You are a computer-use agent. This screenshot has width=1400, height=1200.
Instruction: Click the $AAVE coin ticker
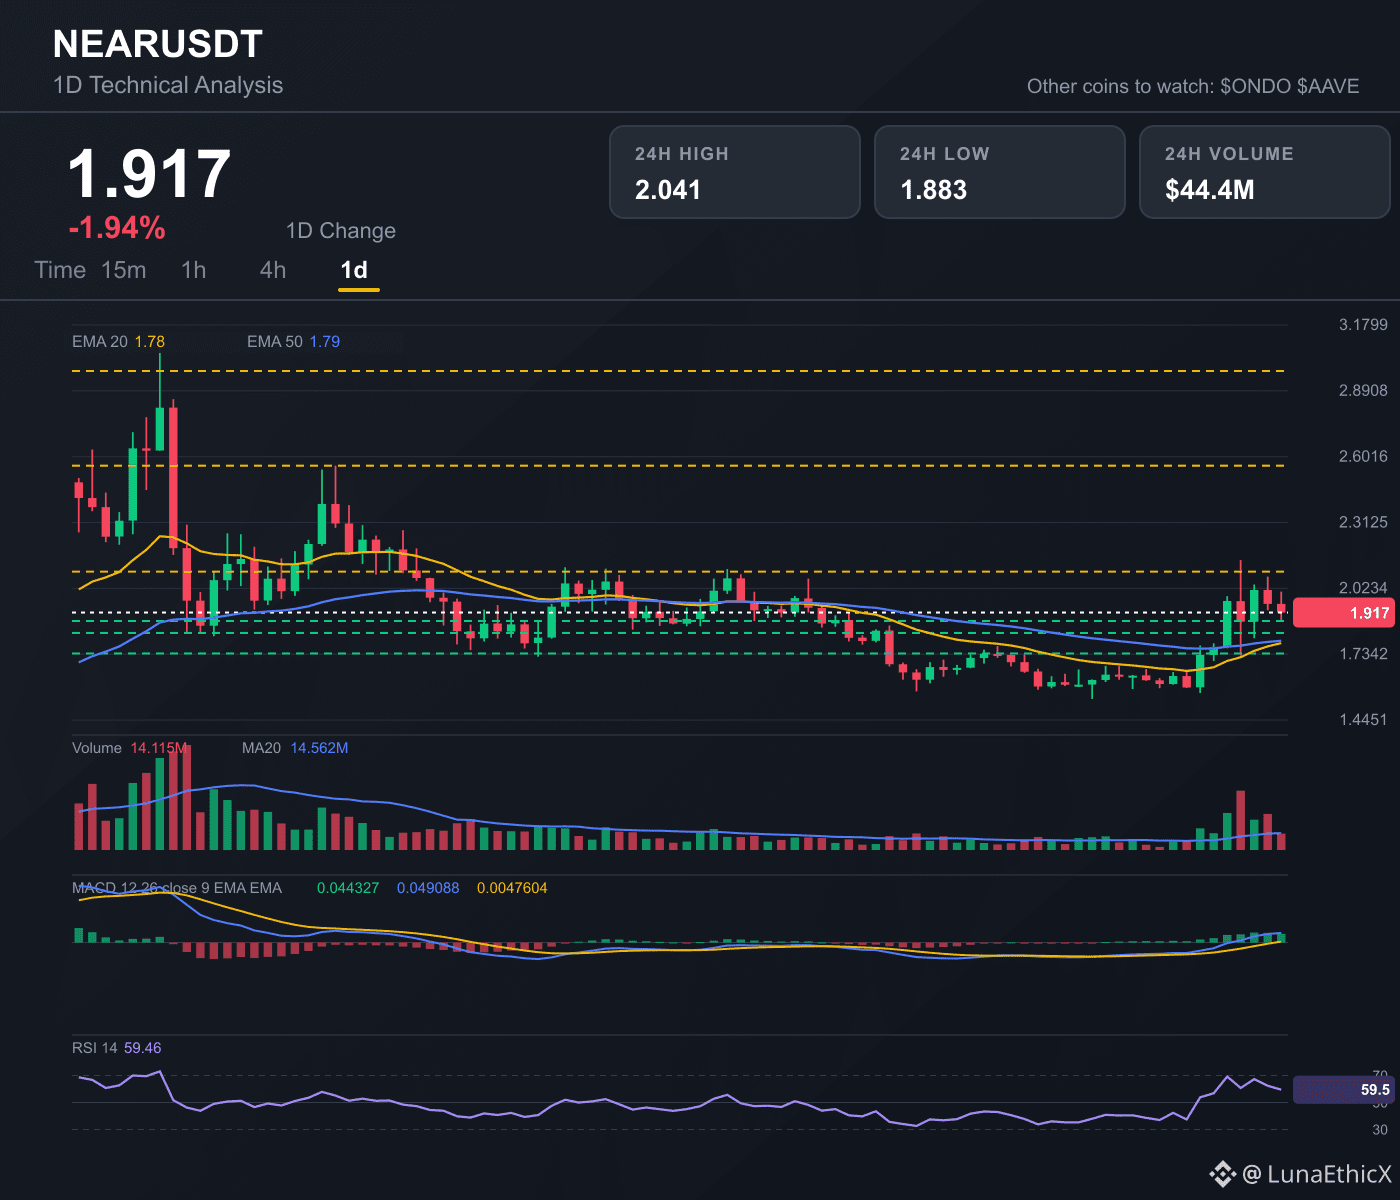click(1328, 86)
